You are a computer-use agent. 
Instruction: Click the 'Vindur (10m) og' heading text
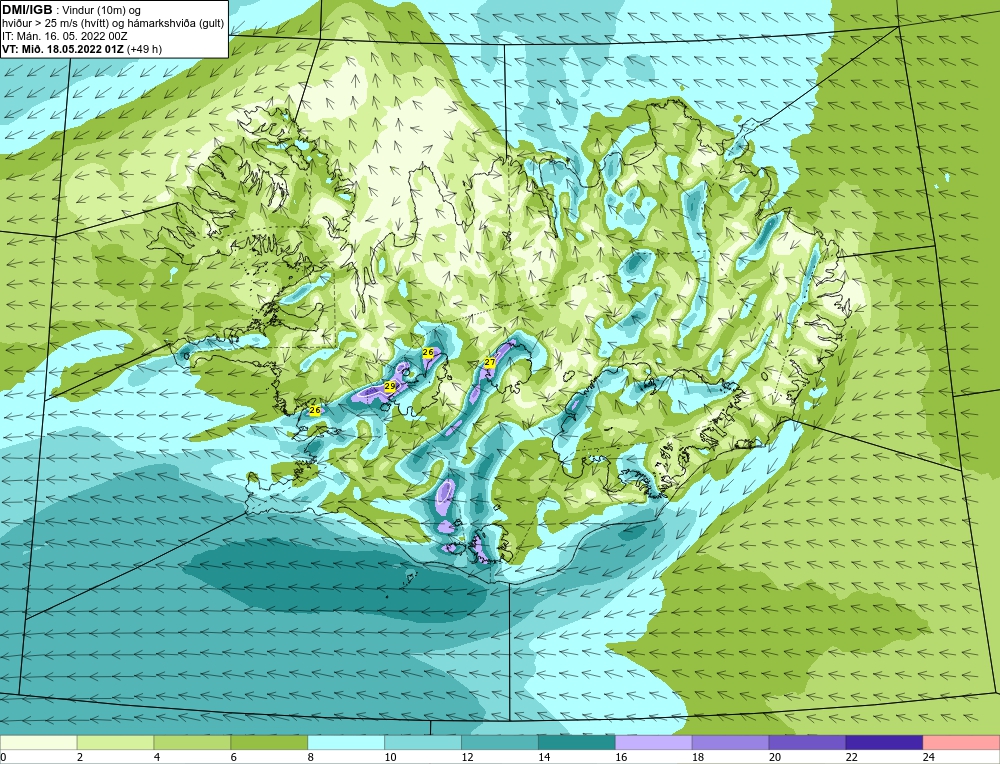pyautogui.click(x=101, y=10)
